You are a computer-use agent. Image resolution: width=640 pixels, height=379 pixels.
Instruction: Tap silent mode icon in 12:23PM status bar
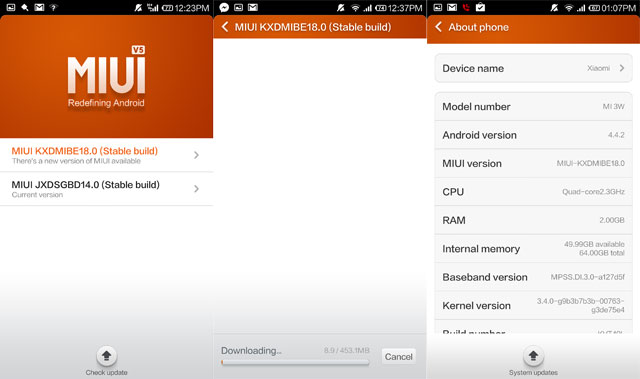(x=138, y=8)
